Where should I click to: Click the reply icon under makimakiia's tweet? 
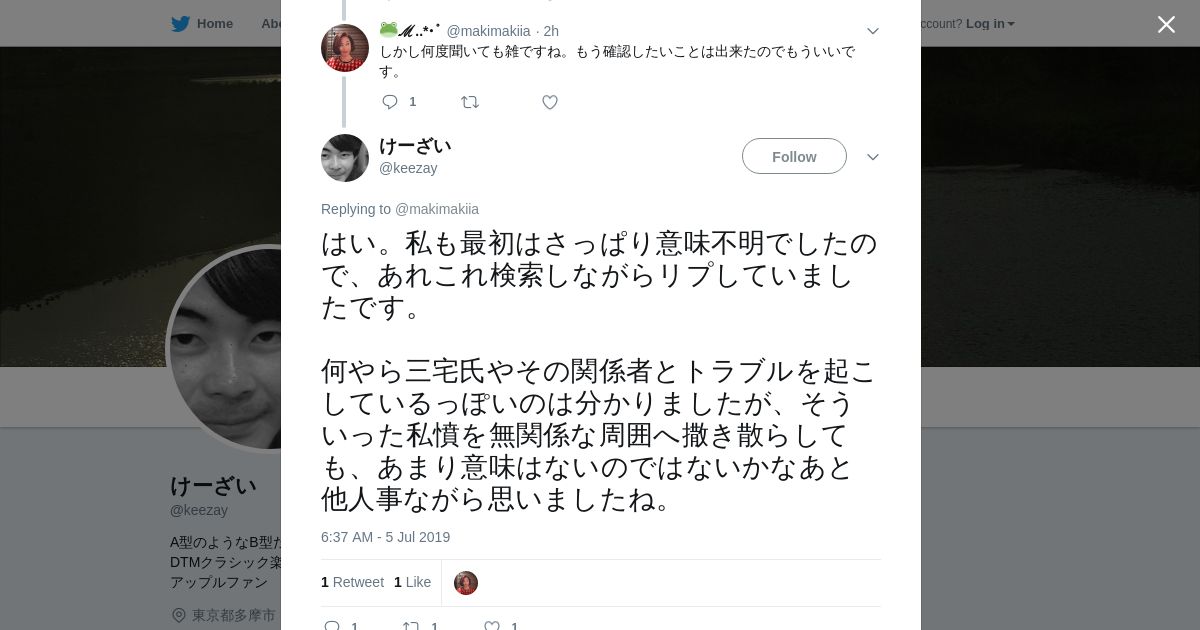390,102
